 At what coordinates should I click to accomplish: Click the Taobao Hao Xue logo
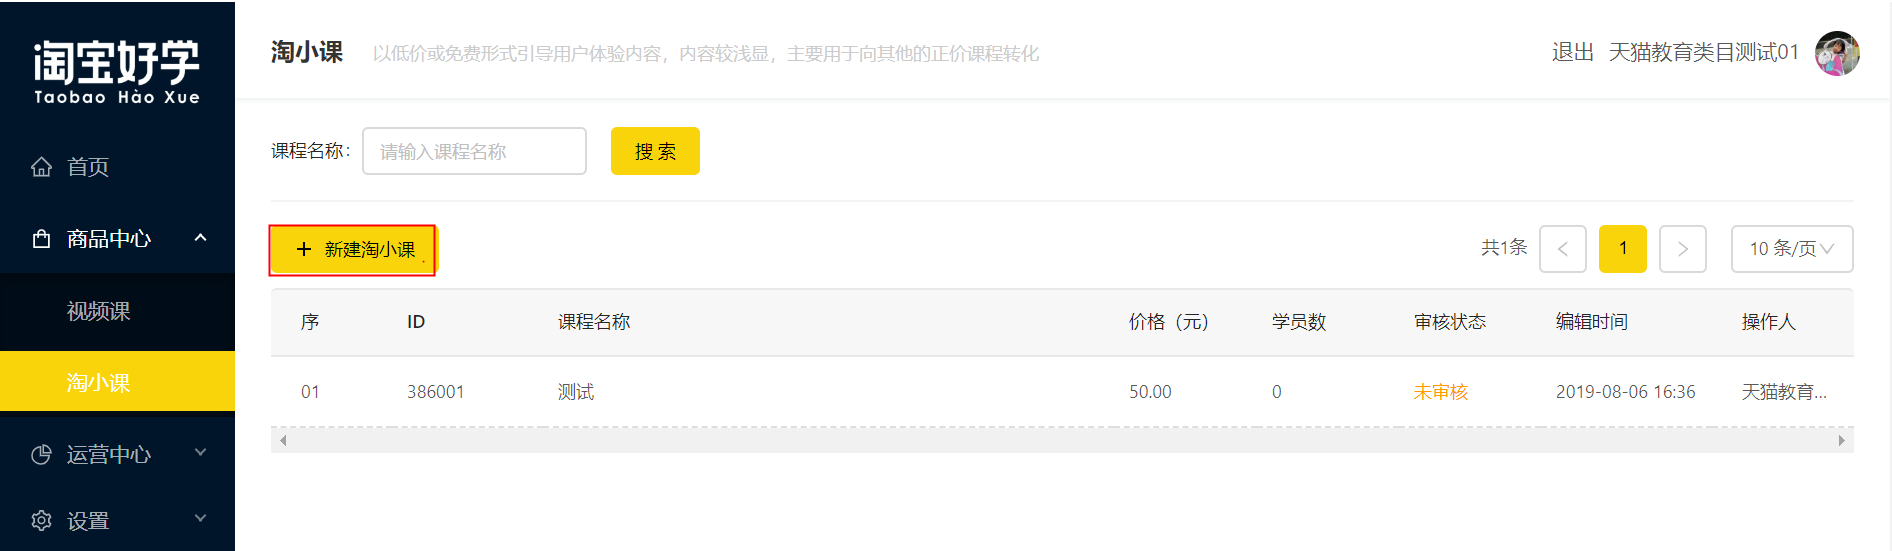[117, 72]
